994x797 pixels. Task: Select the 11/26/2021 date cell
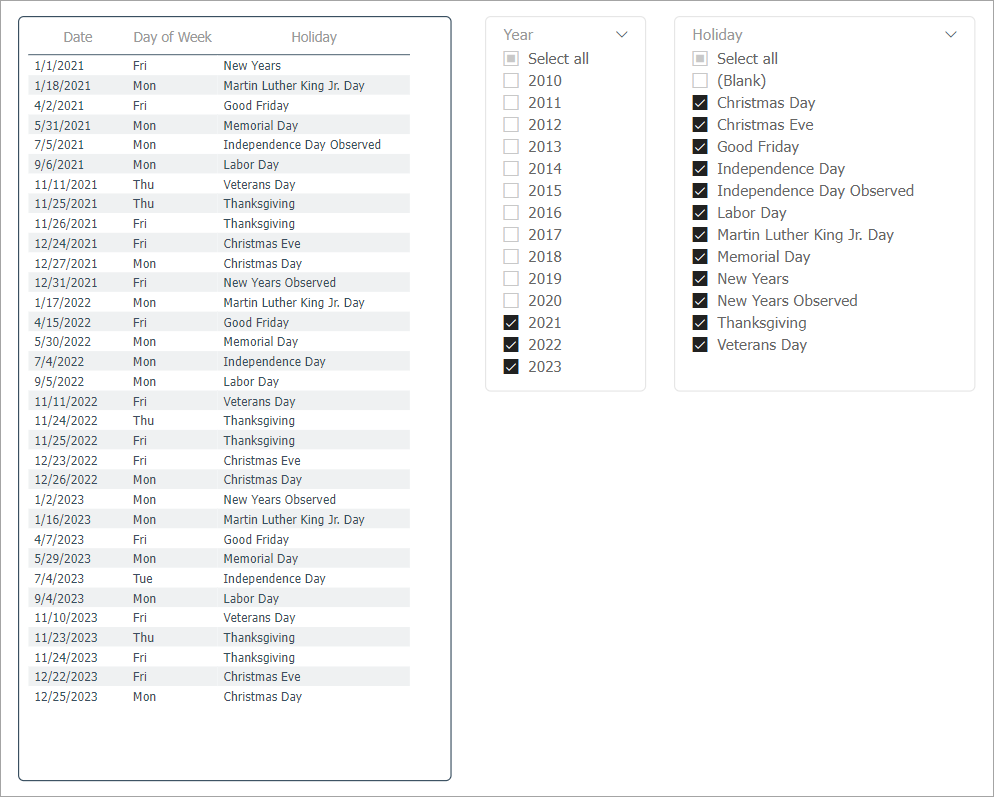[x=66, y=224]
